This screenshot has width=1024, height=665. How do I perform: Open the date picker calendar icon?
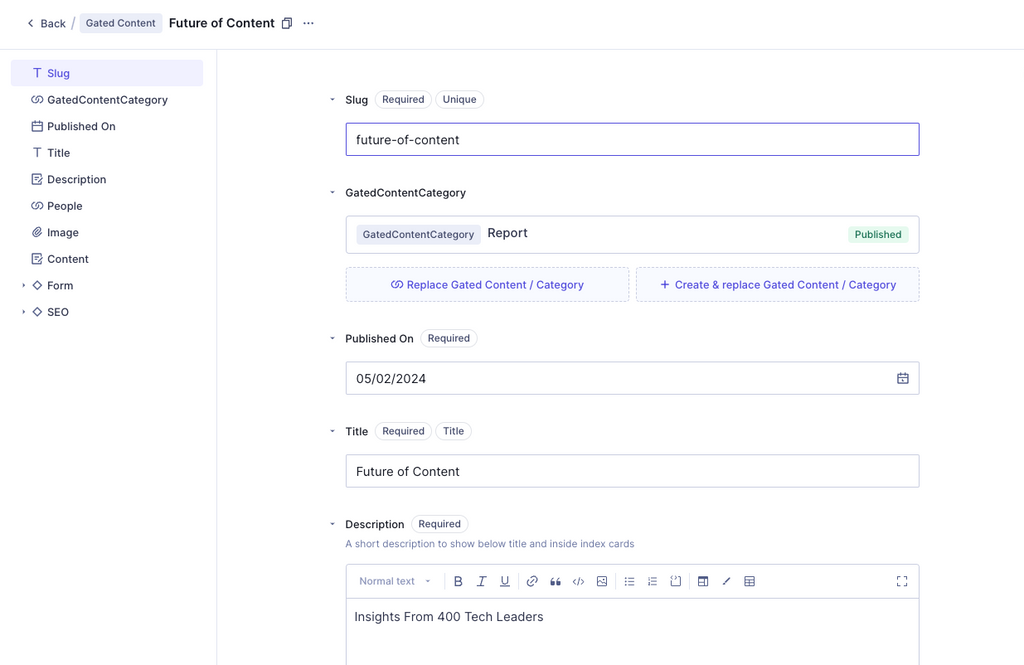click(903, 378)
